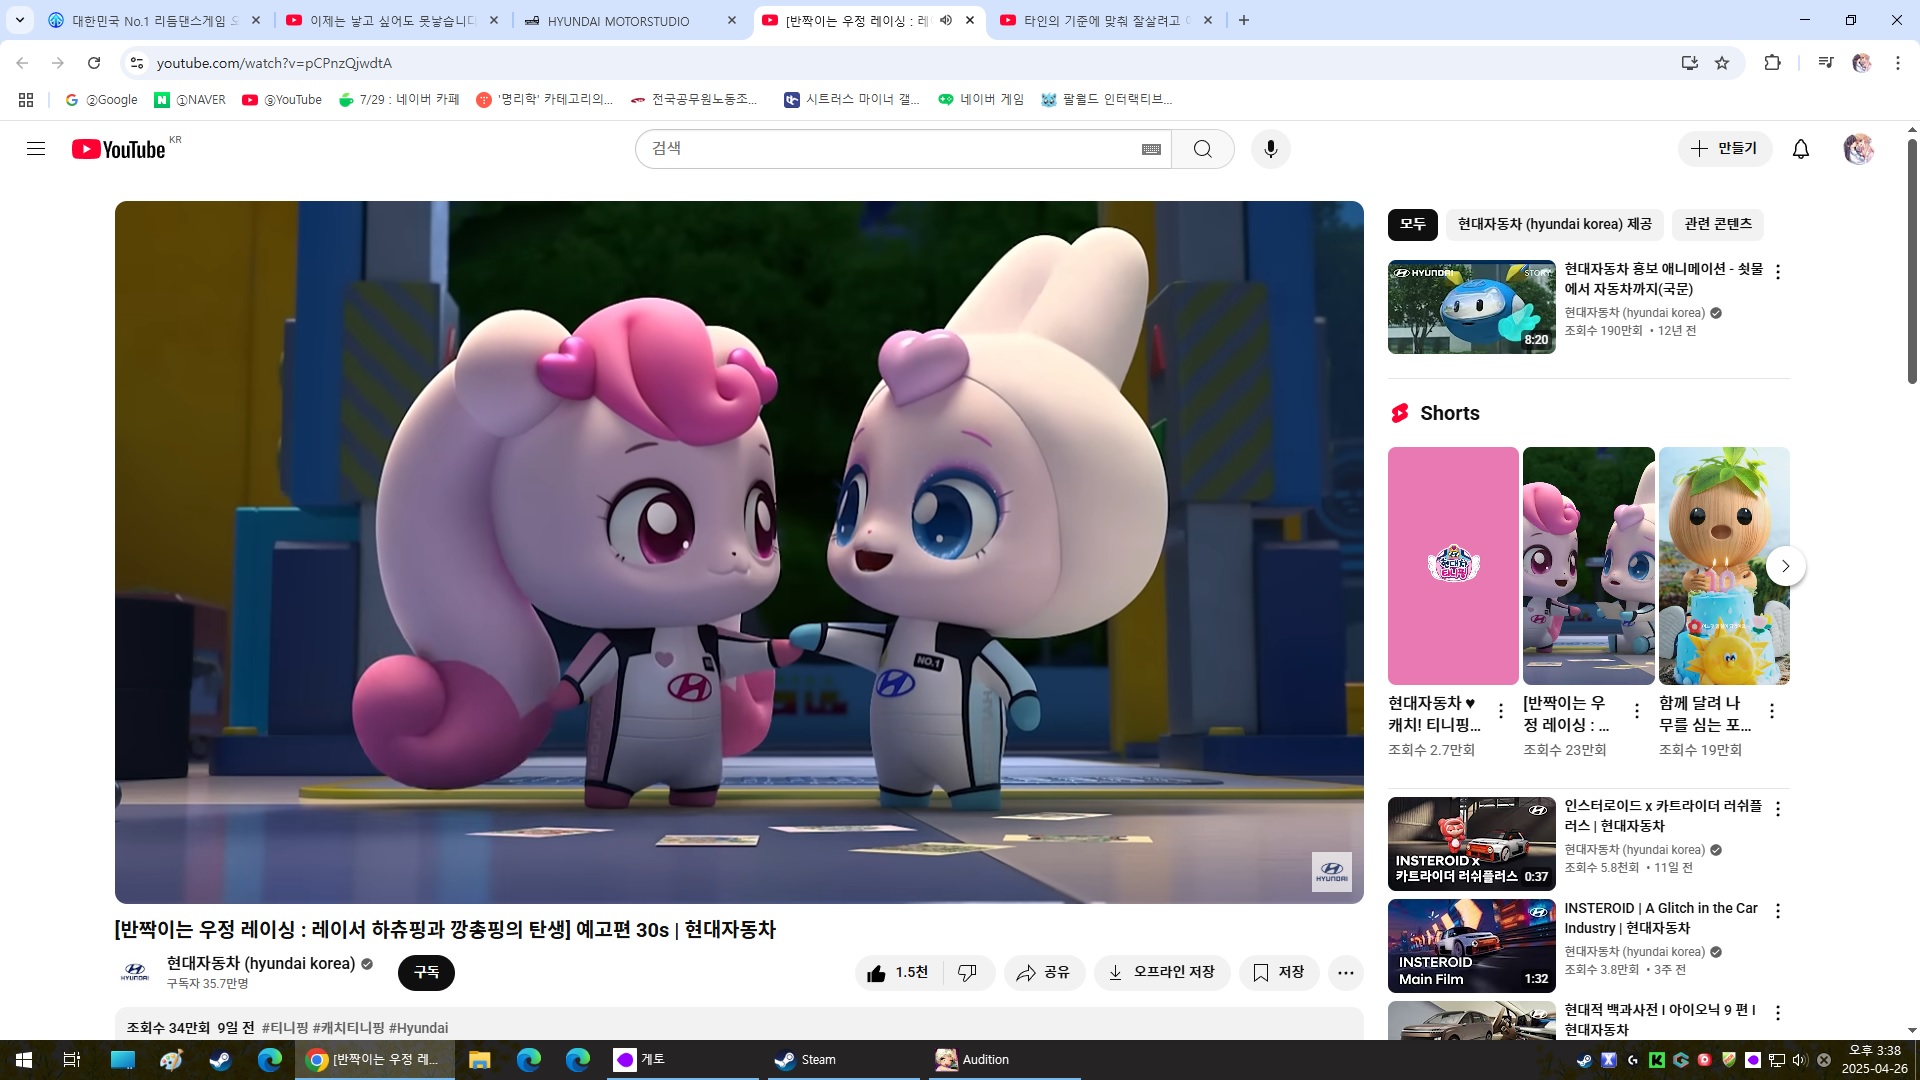Dislike the video with thumbs down
1920x1080 pixels.
point(967,973)
